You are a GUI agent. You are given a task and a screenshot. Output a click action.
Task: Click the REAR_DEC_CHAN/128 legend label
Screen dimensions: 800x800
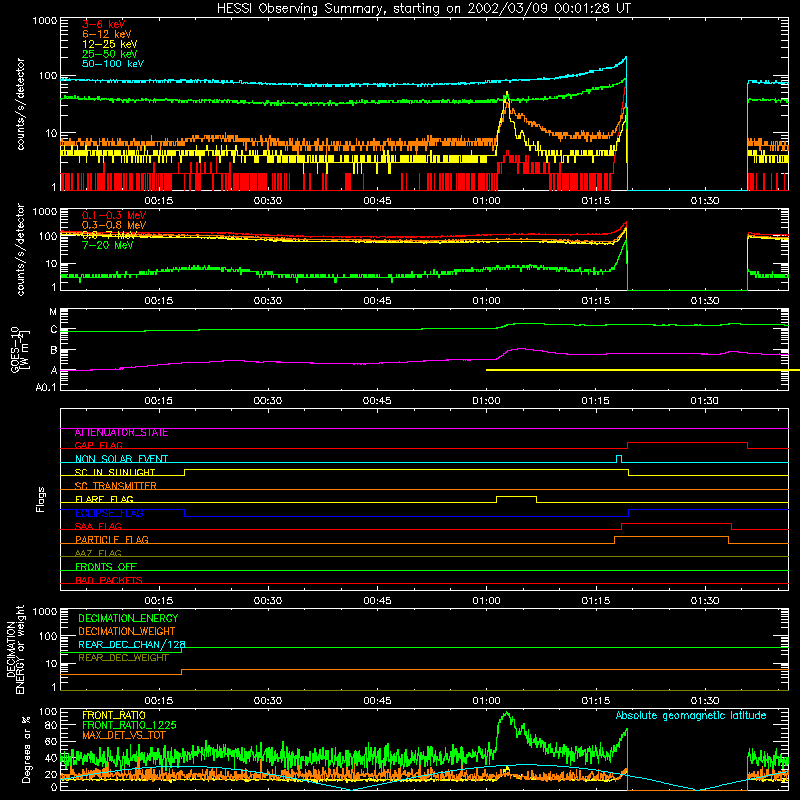(132, 644)
